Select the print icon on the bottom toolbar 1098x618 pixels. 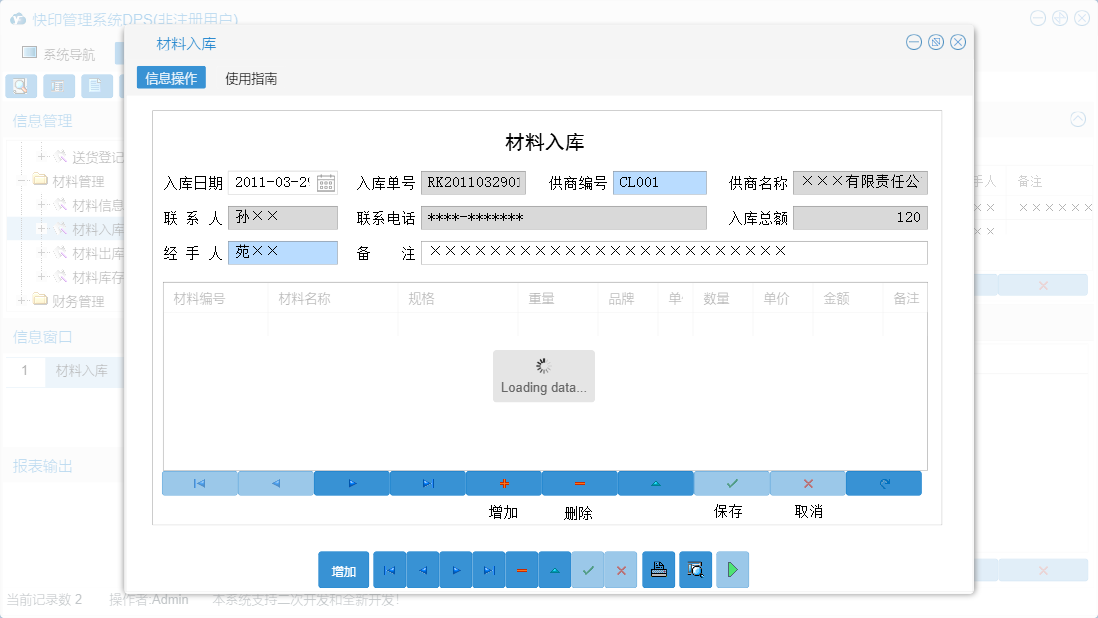point(659,569)
